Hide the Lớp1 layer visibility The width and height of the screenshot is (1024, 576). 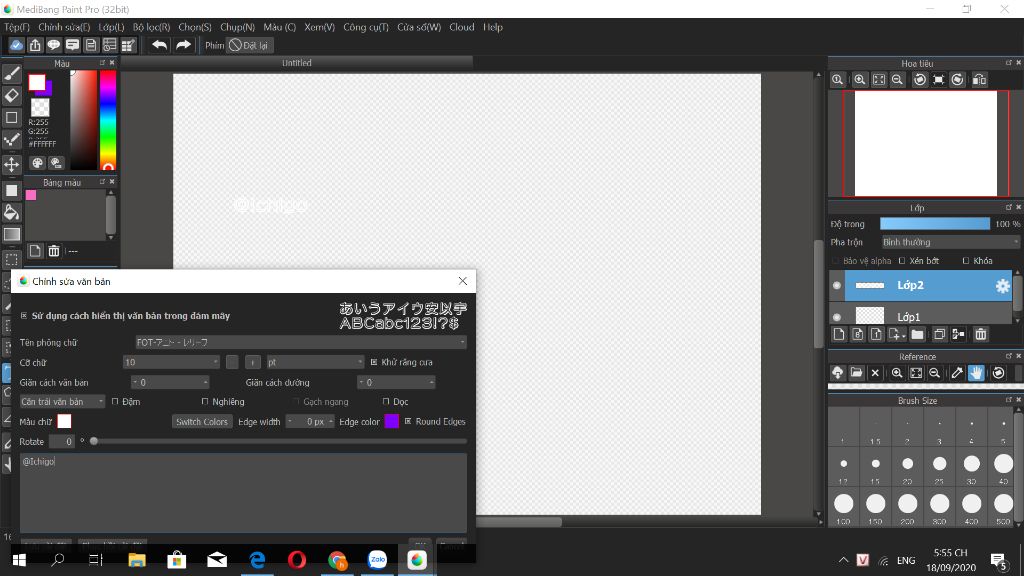tap(837, 317)
